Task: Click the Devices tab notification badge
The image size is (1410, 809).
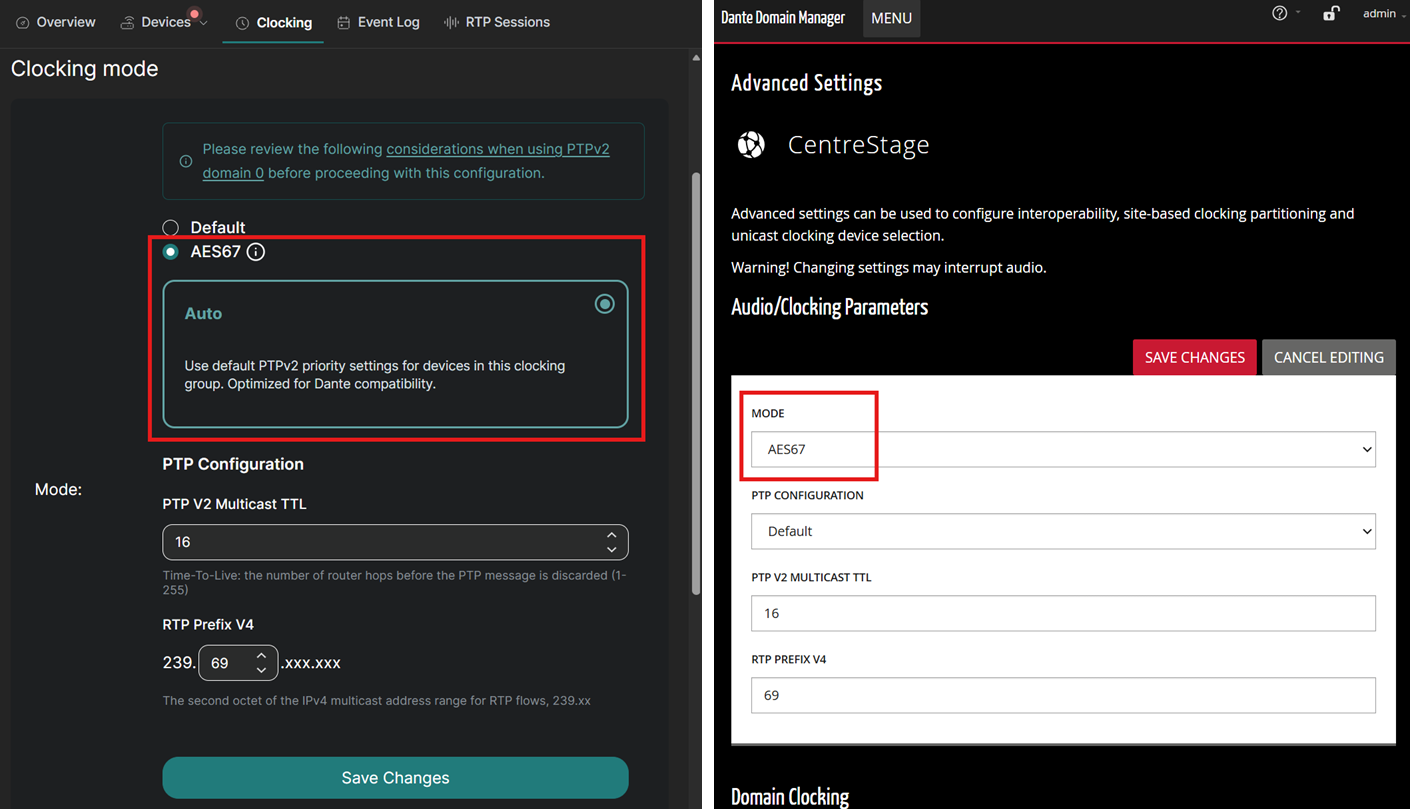Action: pyautogui.click(x=195, y=14)
